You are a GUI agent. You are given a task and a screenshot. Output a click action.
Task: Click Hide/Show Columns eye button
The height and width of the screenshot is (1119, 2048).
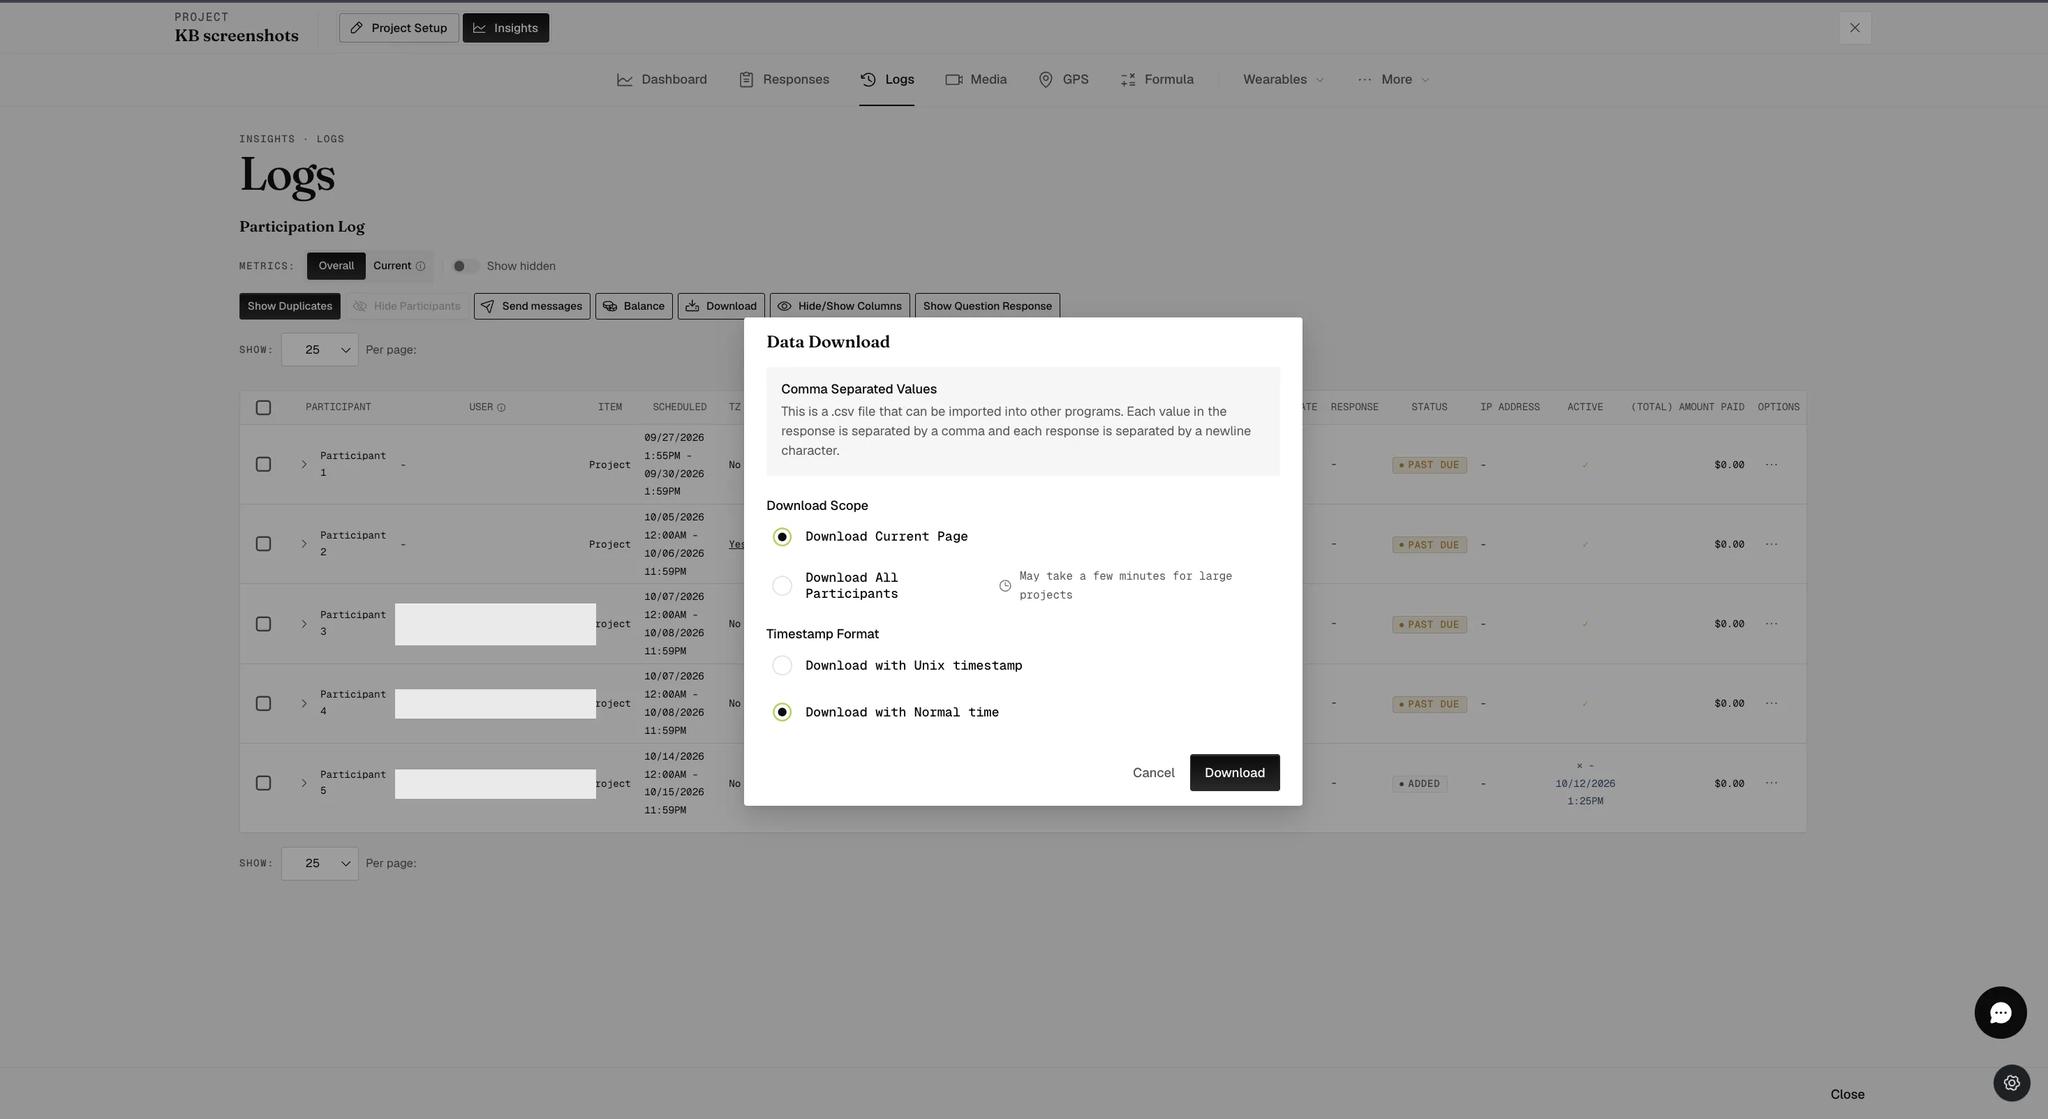pyautogui.click(x=840, y=306)
